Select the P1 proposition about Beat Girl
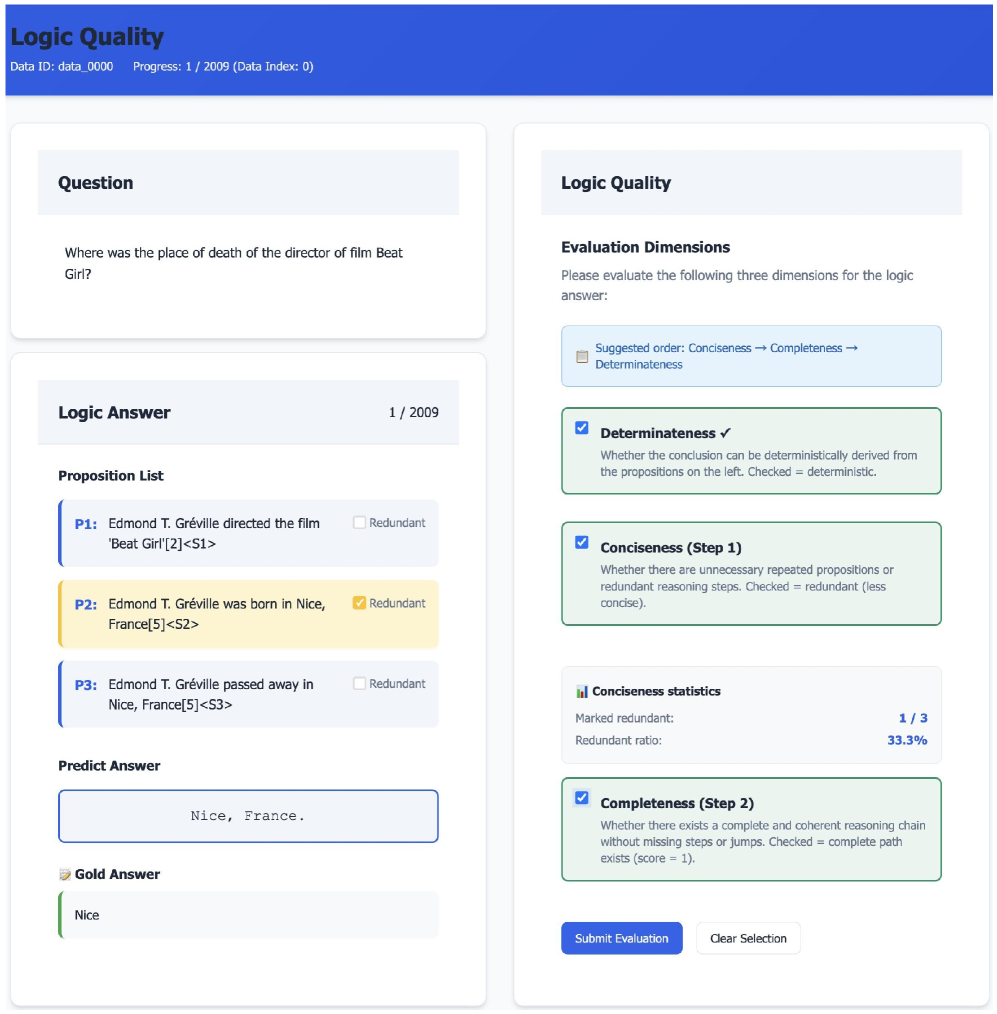The image size is (997, 1014). (x=214, y=533)
